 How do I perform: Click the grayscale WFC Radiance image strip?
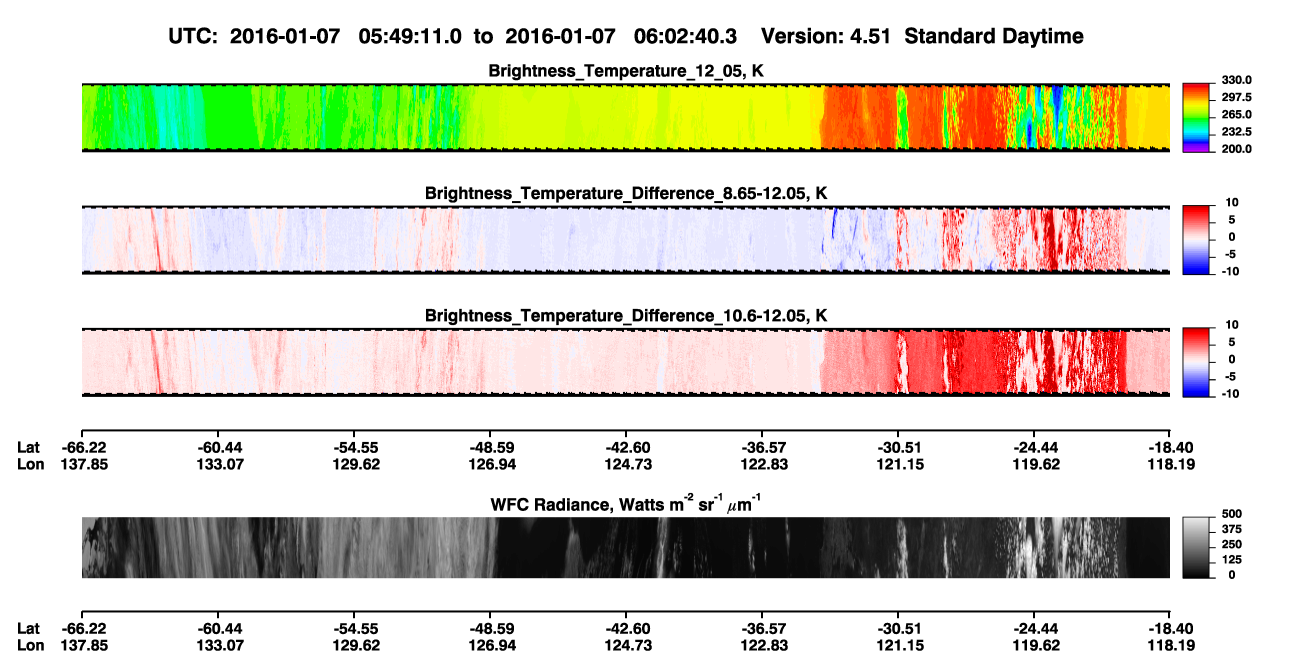point(625,547)
